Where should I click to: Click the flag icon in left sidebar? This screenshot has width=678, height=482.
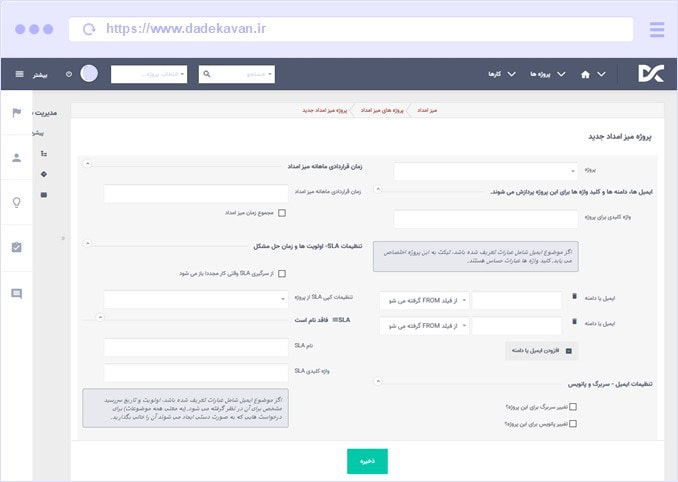point(16,112)
